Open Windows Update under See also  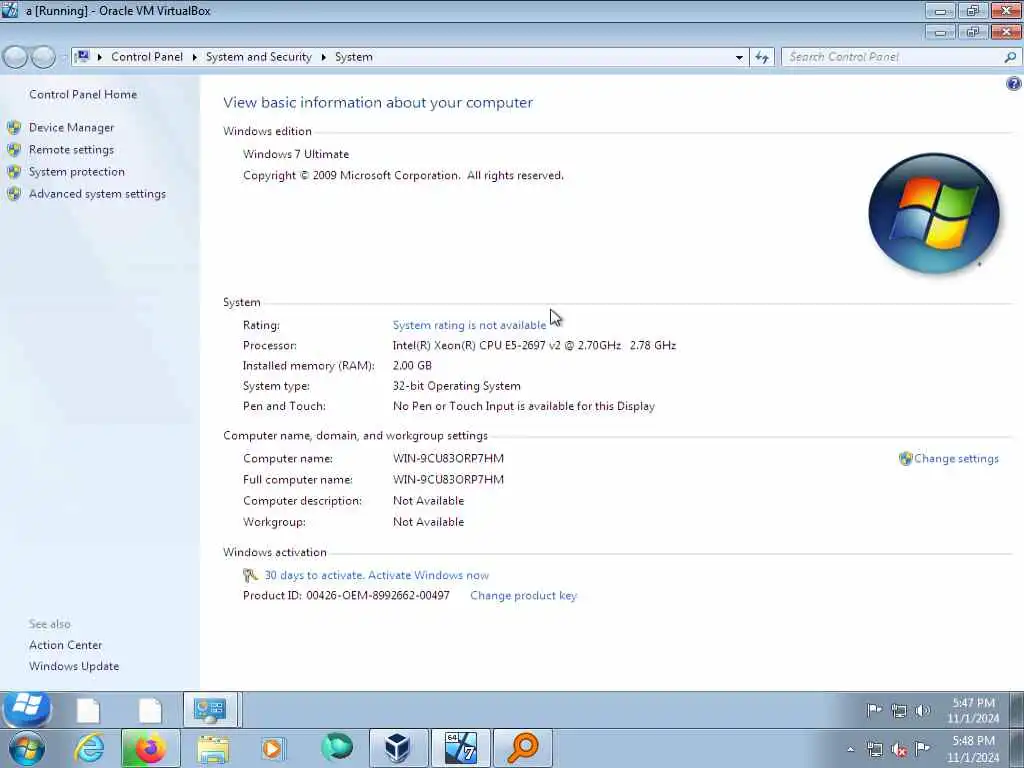coord(74,666)
